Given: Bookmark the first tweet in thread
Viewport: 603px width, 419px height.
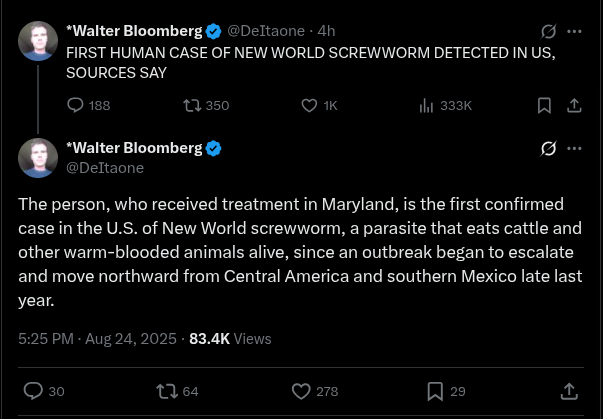Looking at the screenshot, I should click(x=544, y=105).
